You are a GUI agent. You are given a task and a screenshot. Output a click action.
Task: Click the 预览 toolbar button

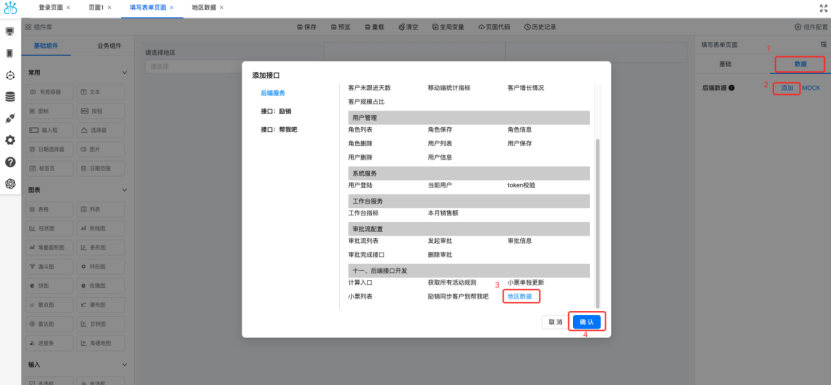pos(340,27)
